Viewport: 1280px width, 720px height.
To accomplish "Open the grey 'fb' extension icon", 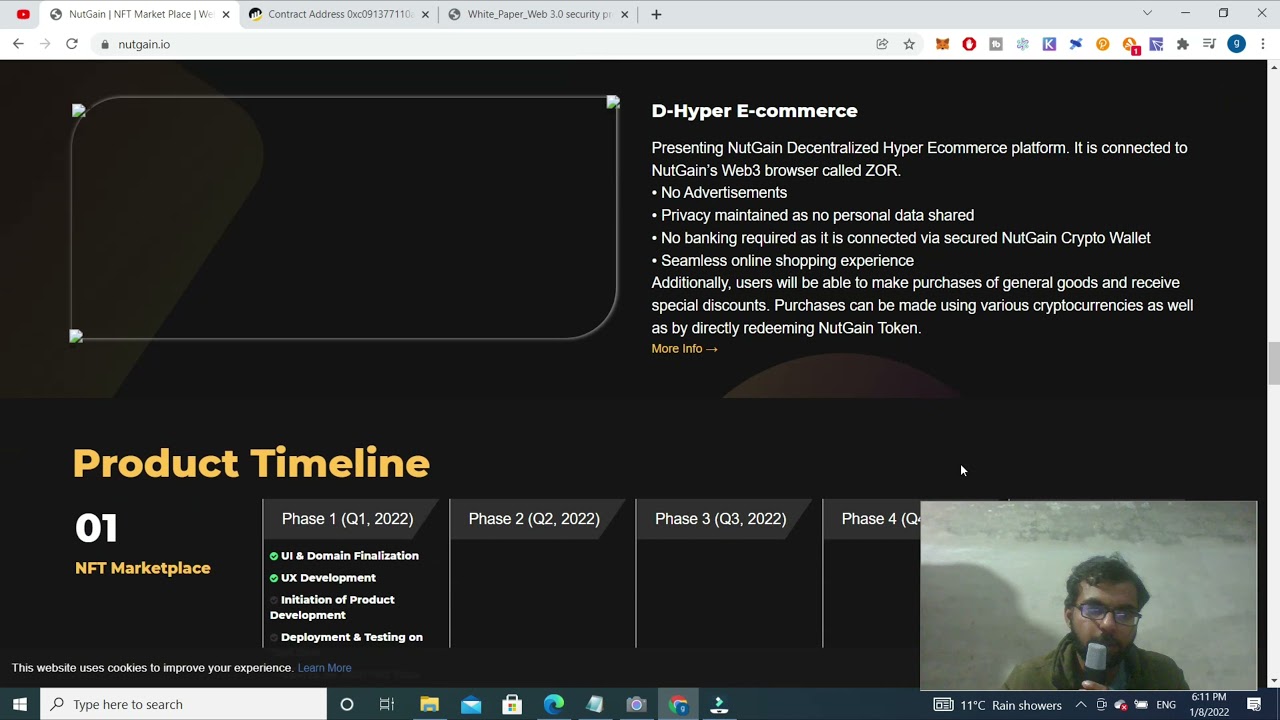I will (x=996, y=44).
